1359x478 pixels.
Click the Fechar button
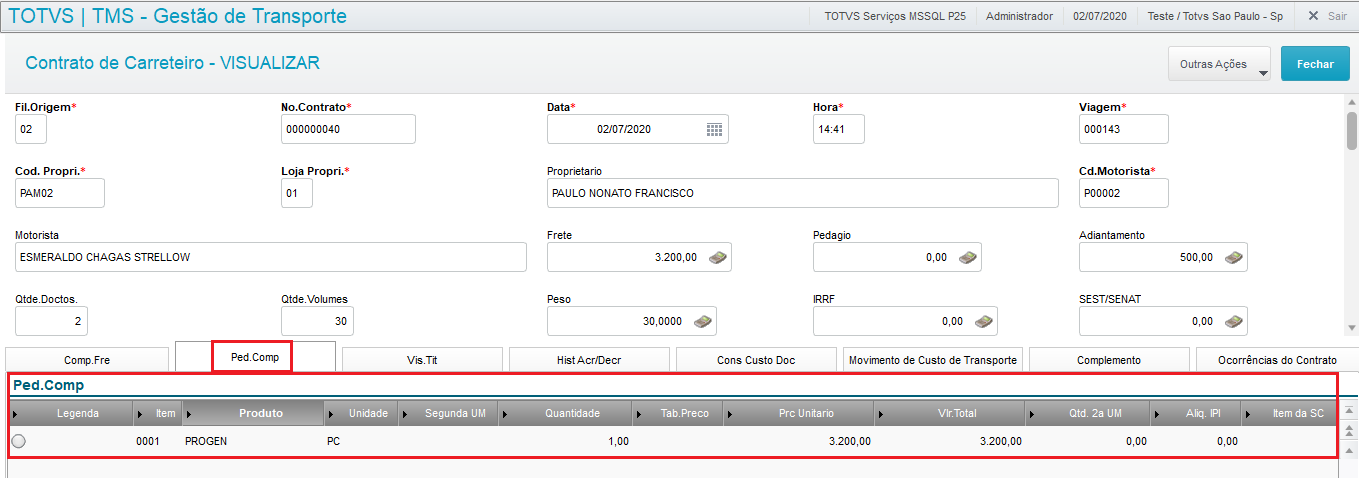coord(1315,64)
